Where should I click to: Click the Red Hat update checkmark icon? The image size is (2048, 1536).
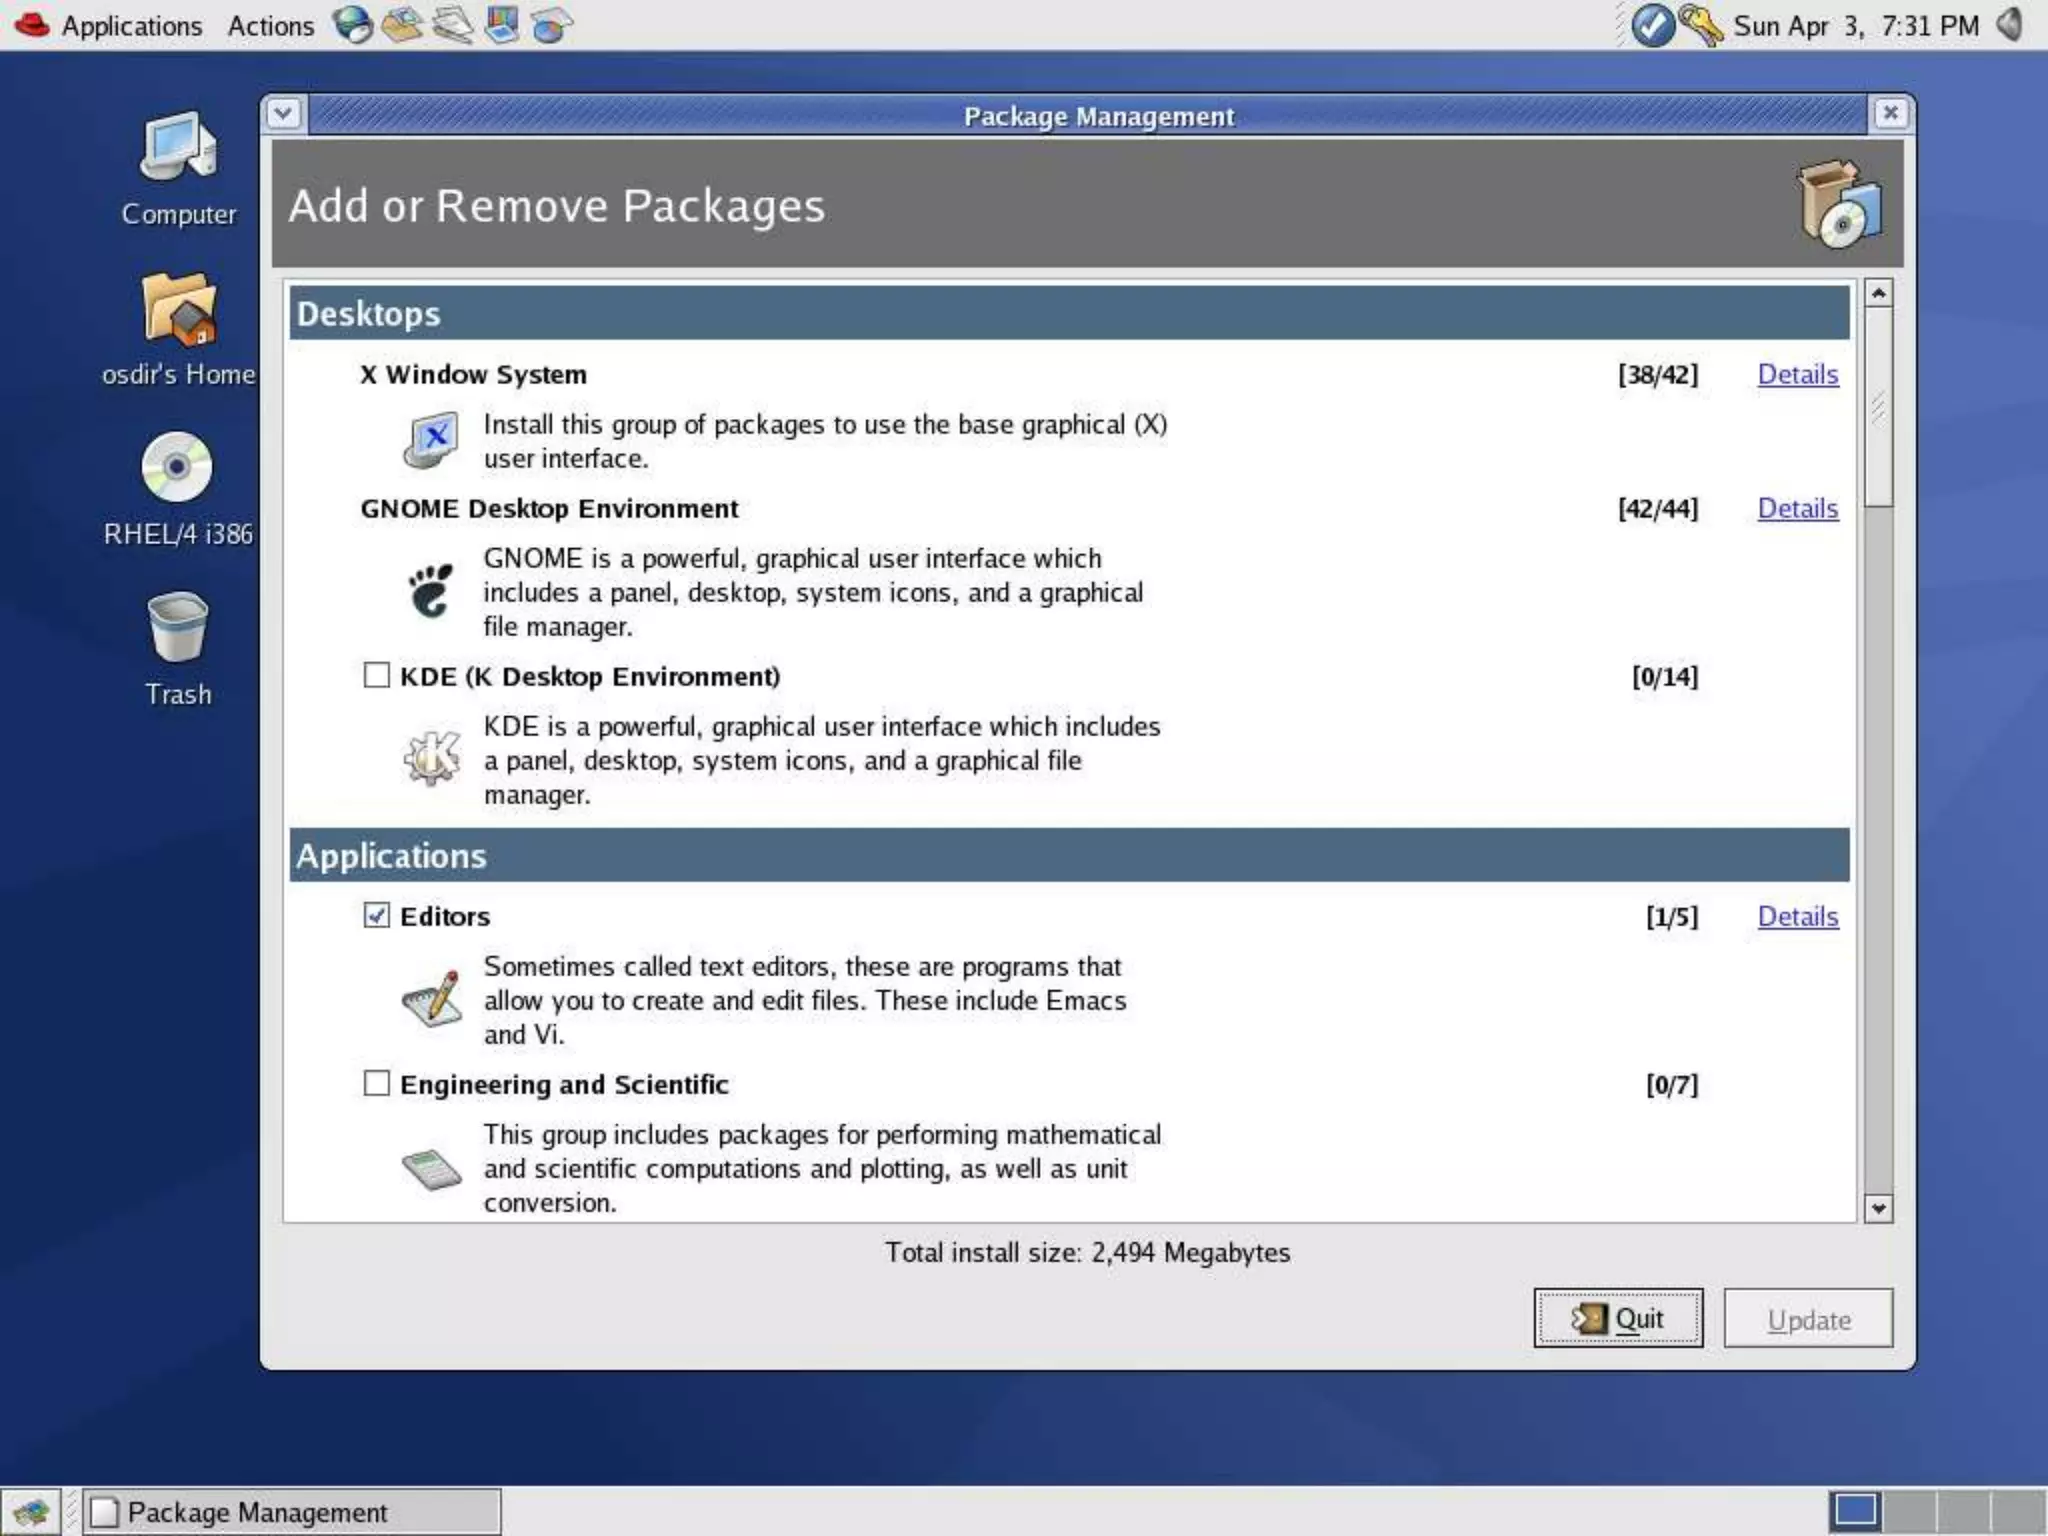point(1652,25)
